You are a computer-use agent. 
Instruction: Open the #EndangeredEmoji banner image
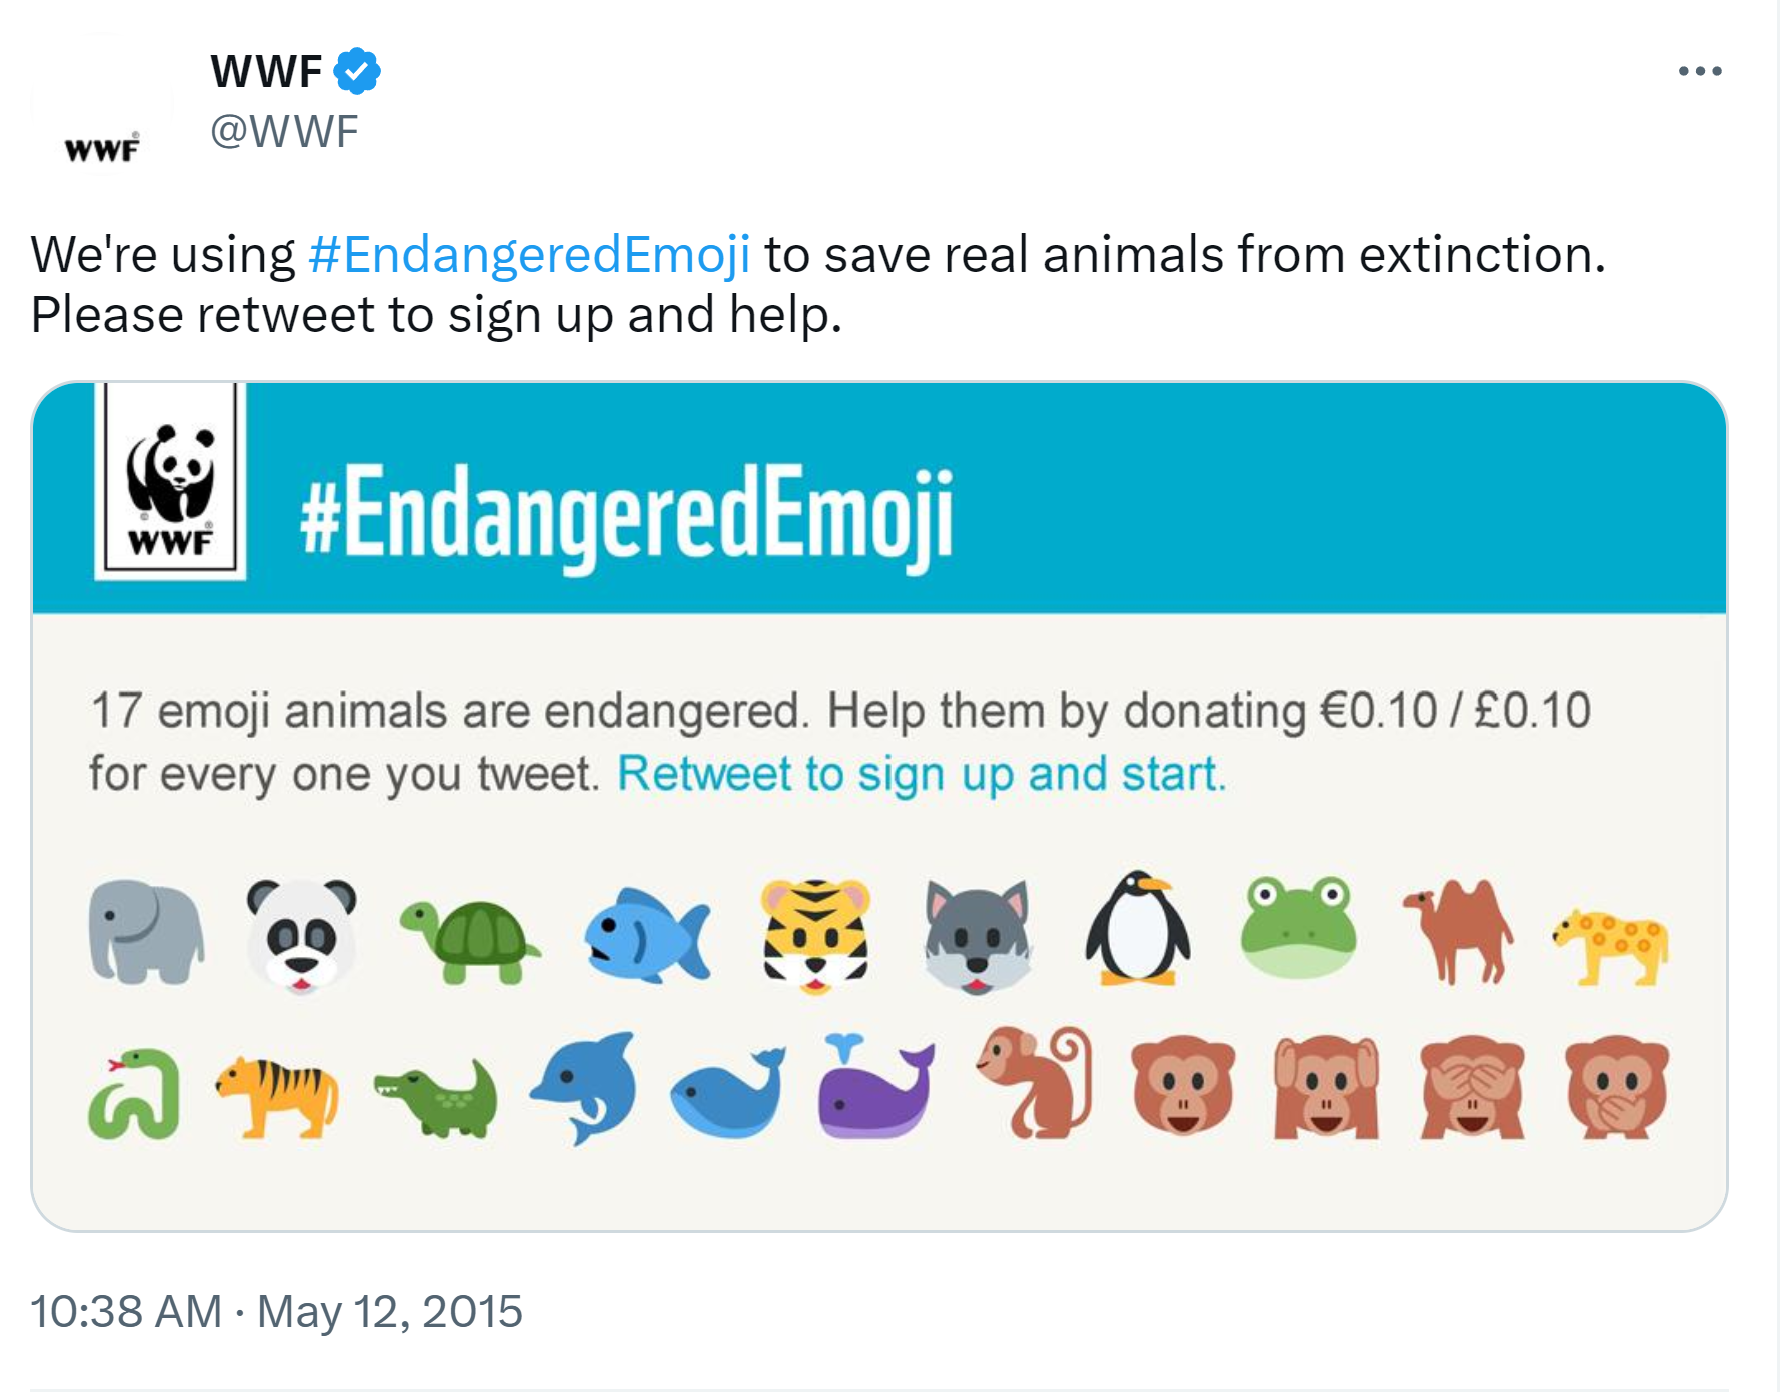[x=880, y=500]
